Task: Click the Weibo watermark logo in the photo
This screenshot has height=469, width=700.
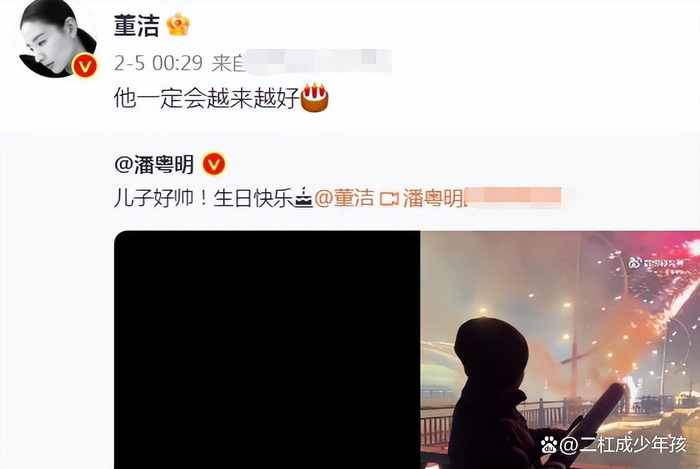Action: [656, 263]
